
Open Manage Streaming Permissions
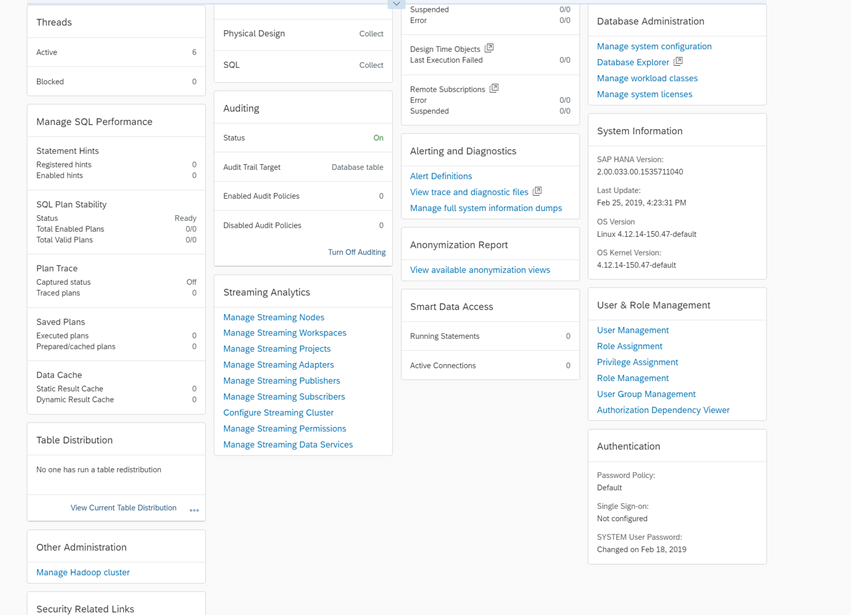tap(284, 428)
